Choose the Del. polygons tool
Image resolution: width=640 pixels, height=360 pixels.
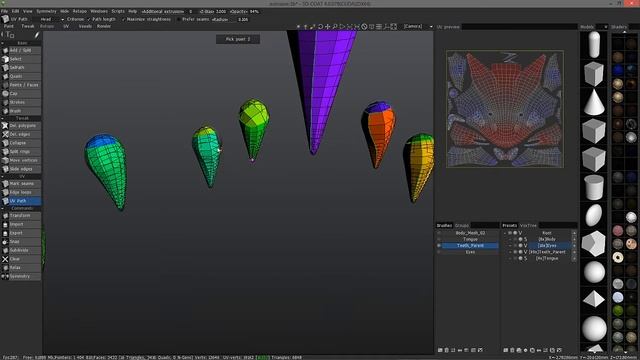click(x=21, y=126)
